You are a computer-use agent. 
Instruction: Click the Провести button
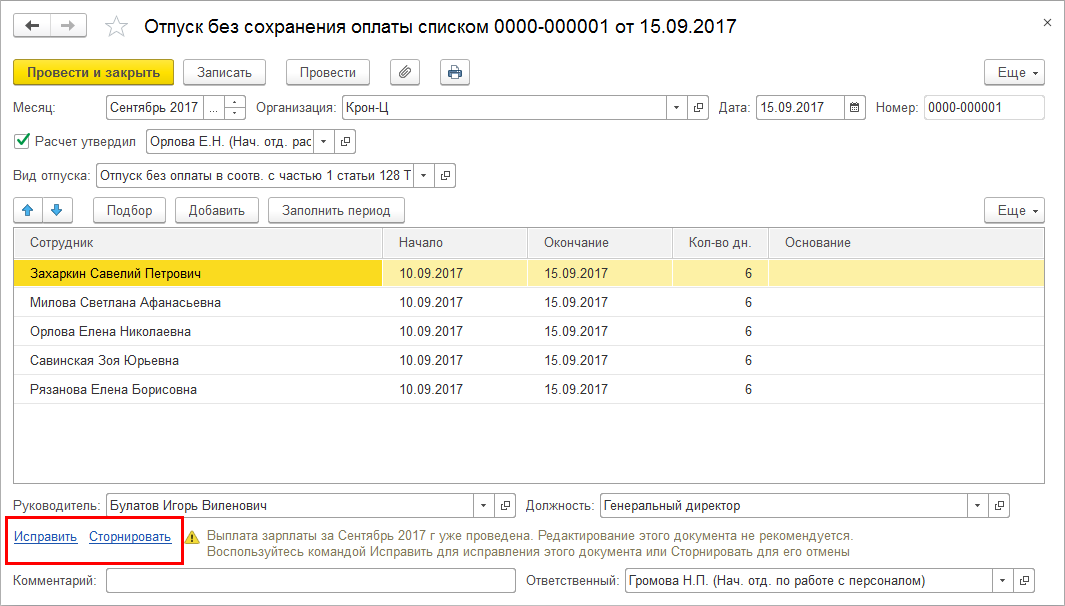pos(328,73)
